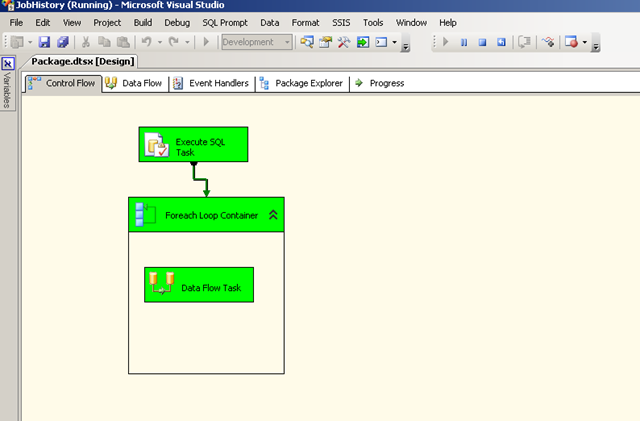Open the View menu

click(x=72, y=23)
